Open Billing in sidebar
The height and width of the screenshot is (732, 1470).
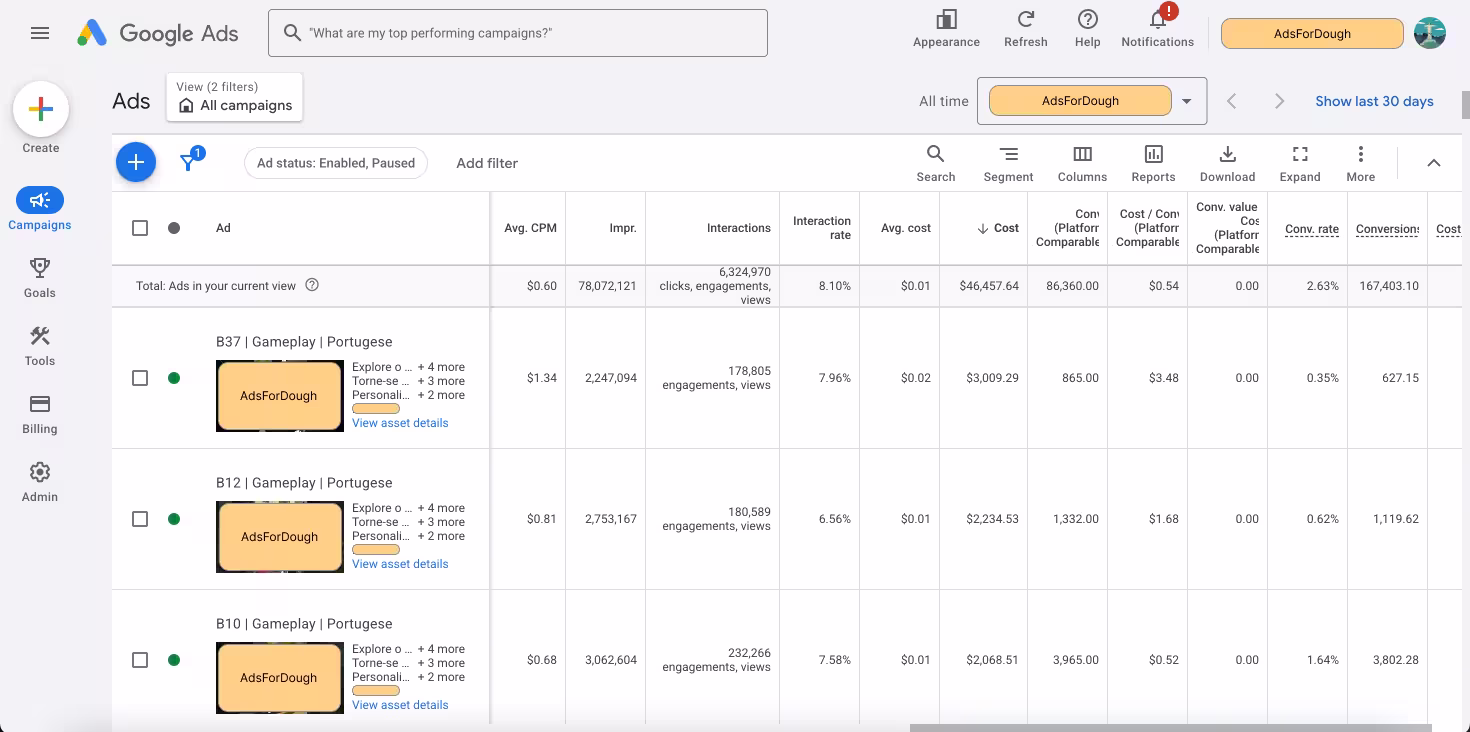click(40, 413)
